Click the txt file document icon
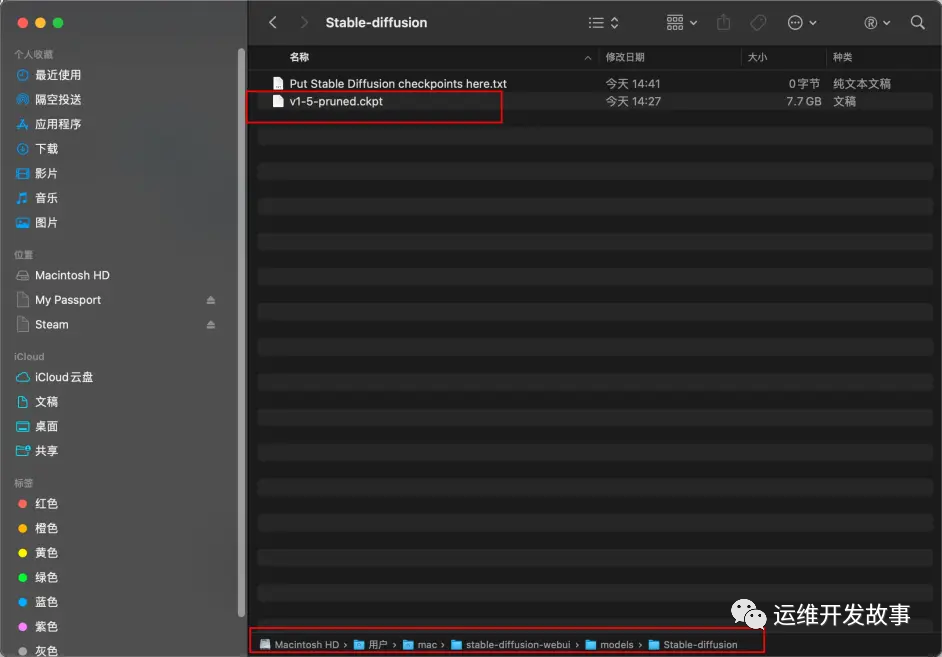The height and width of the screenshot is (657, 942). pyautogui.click(x=278, y=83)
